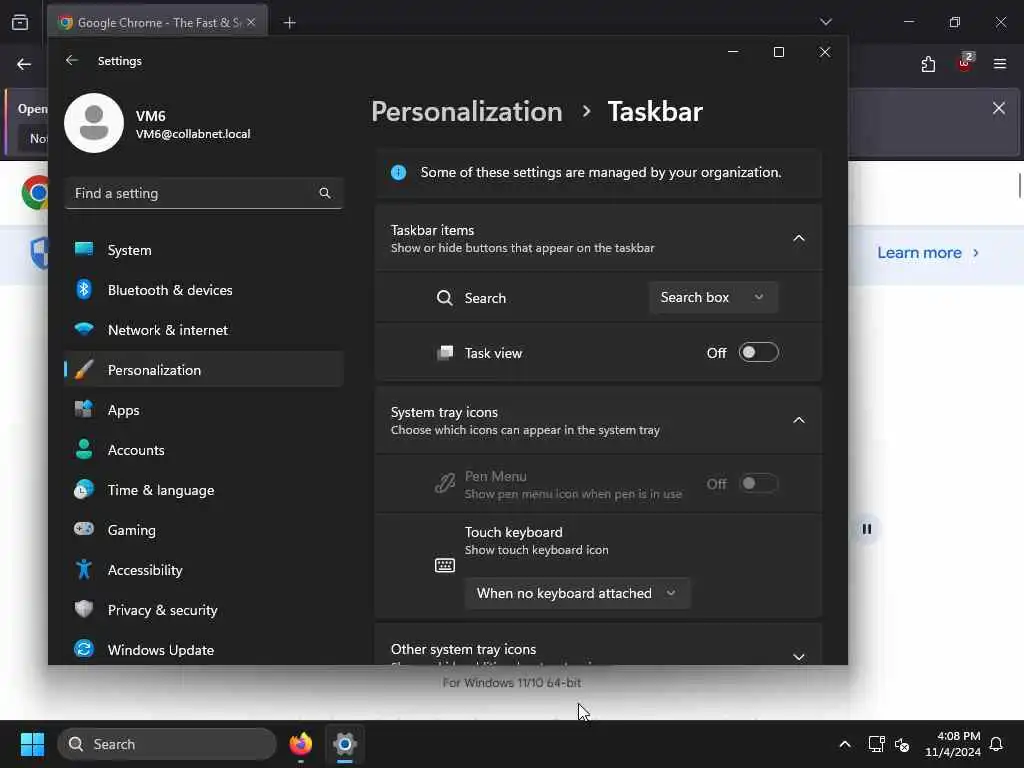The height and width of the screenshot is (768, 1024).
Task: Collapse the Taskbar items section
Action: (799, 238)
